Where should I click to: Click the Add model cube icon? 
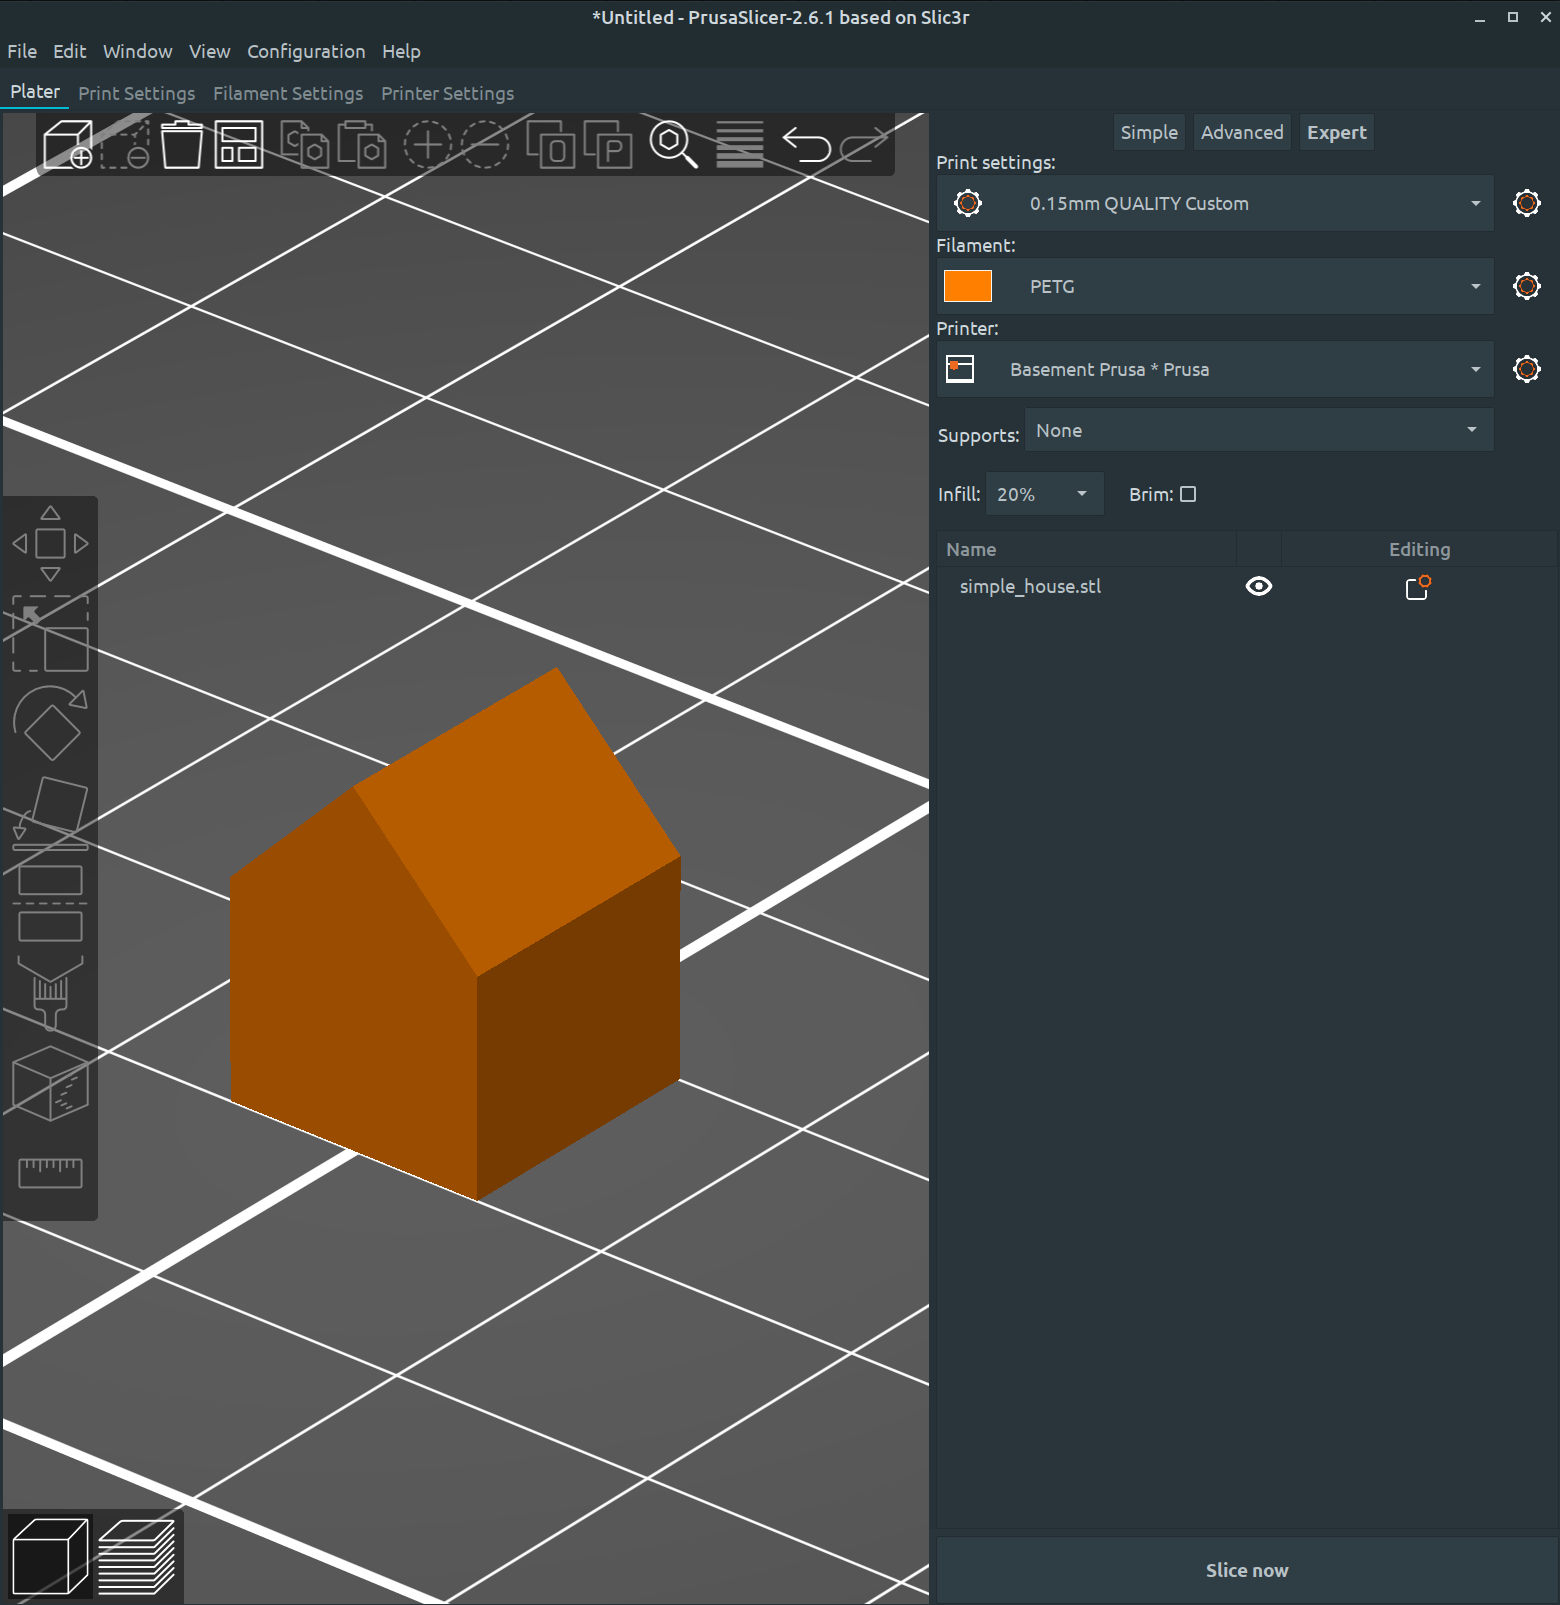(x=68, y=144)
